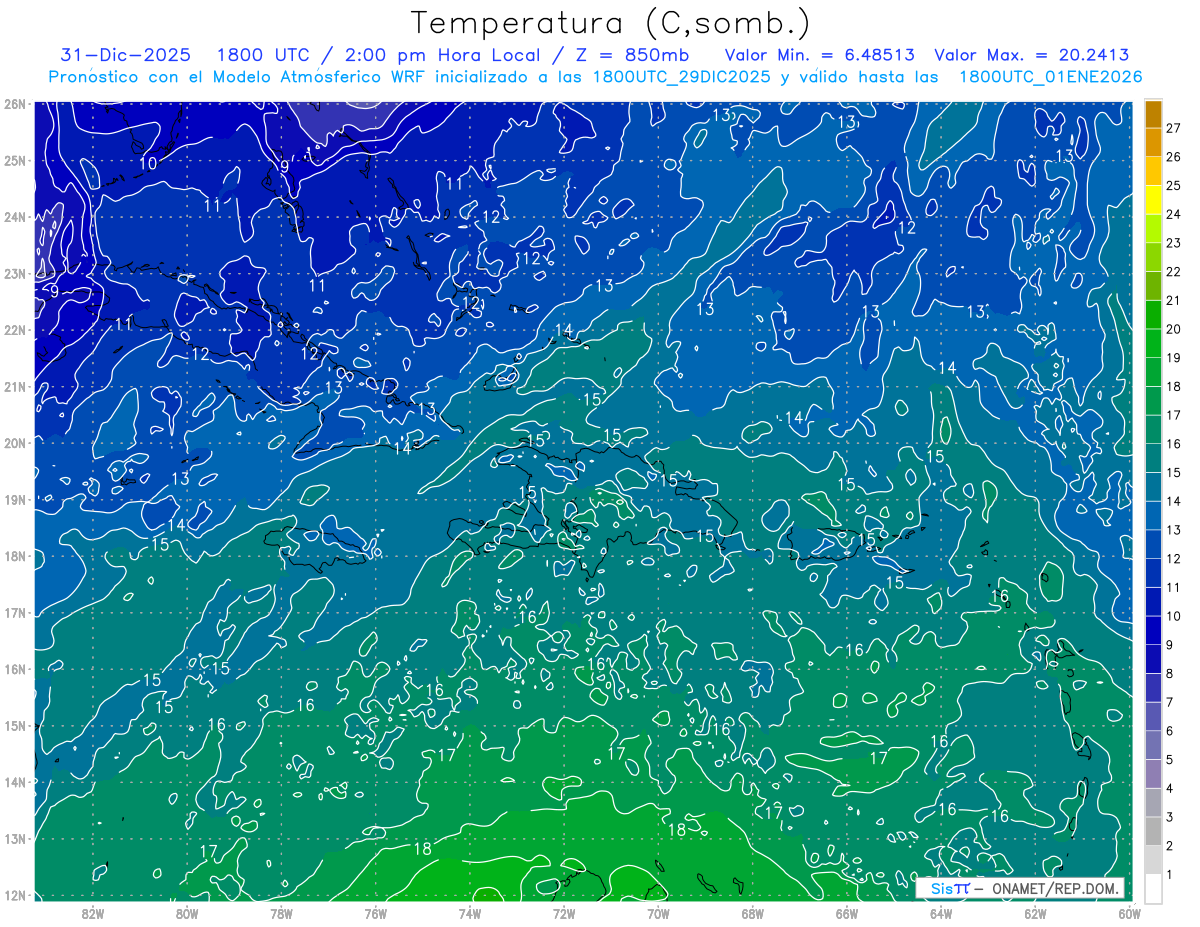Screen dimensions: 1200x927
Task: Click the "70W" longitude axis label
Action: coord(658,913)
